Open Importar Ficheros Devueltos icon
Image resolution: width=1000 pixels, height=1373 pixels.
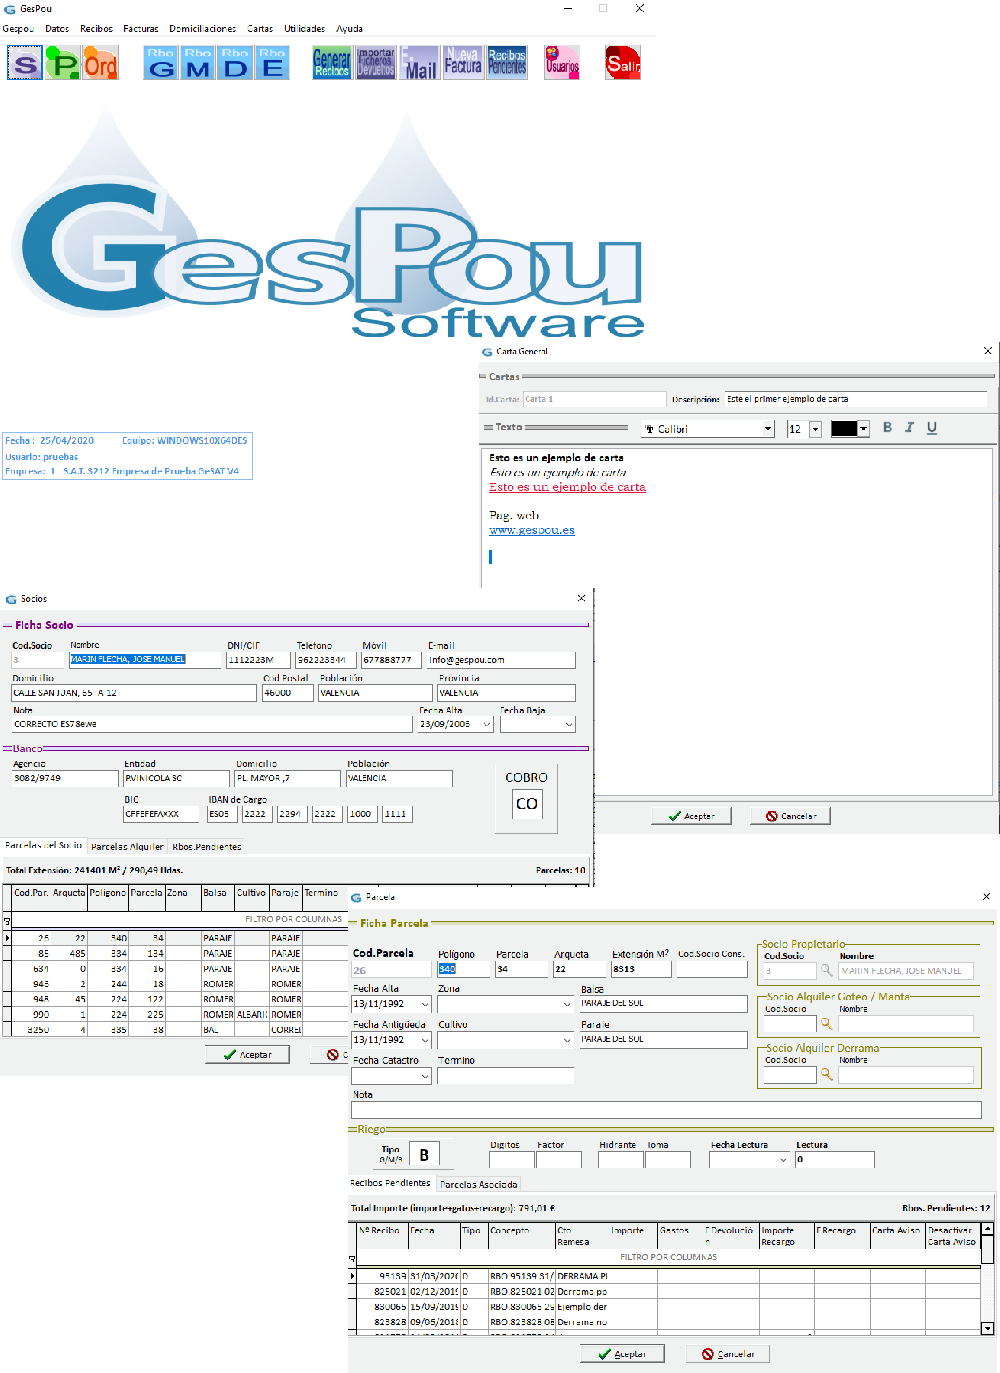click(376, 63)
